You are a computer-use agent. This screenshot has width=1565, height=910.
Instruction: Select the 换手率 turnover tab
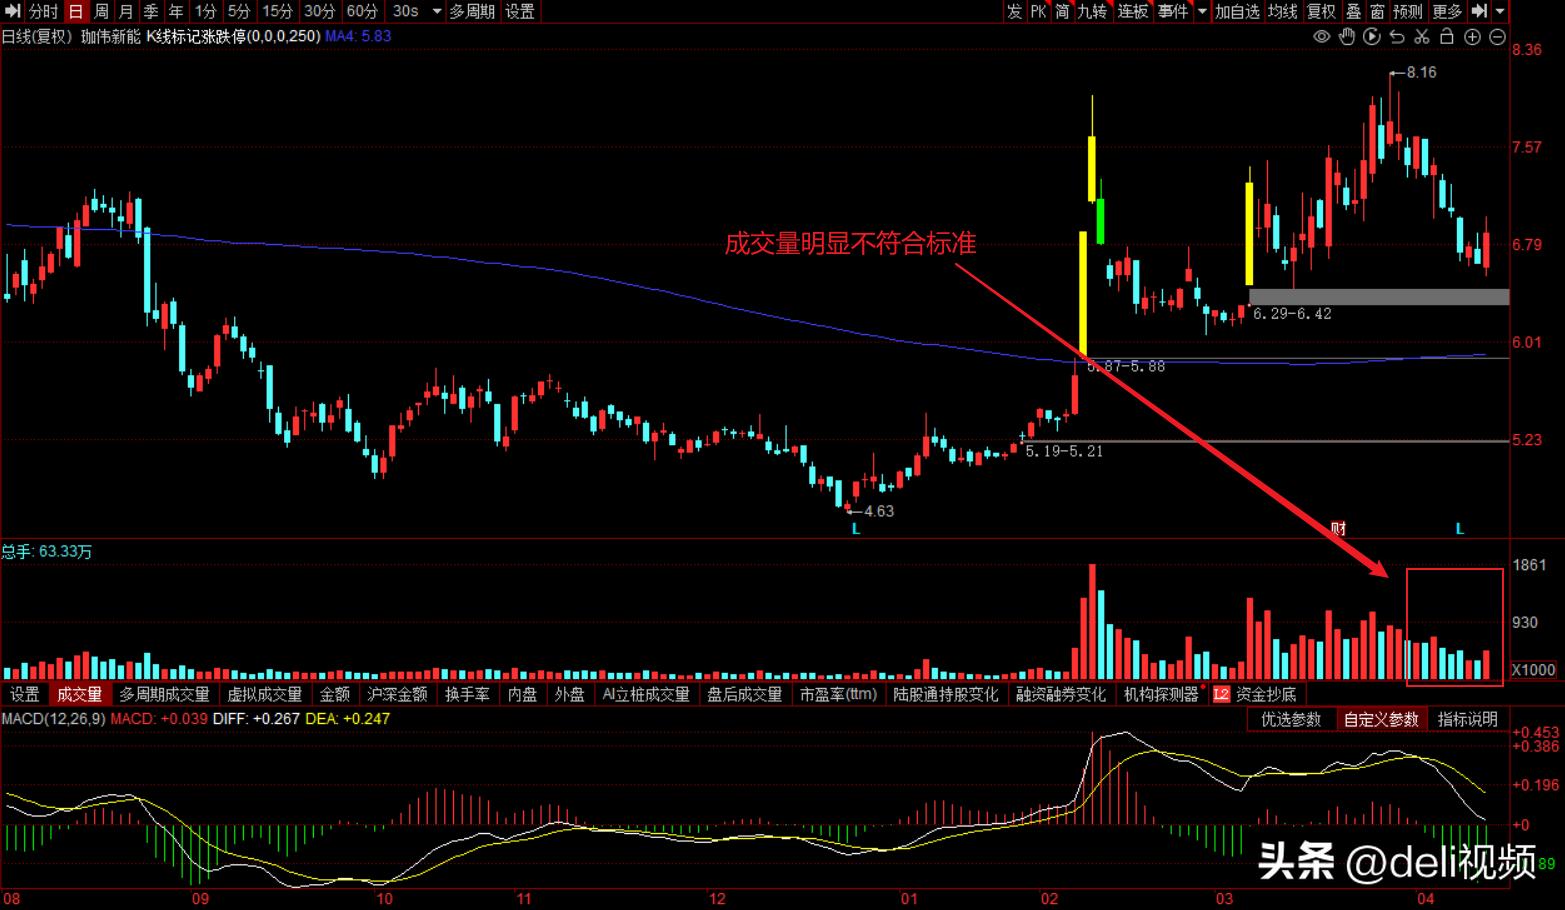467,694
